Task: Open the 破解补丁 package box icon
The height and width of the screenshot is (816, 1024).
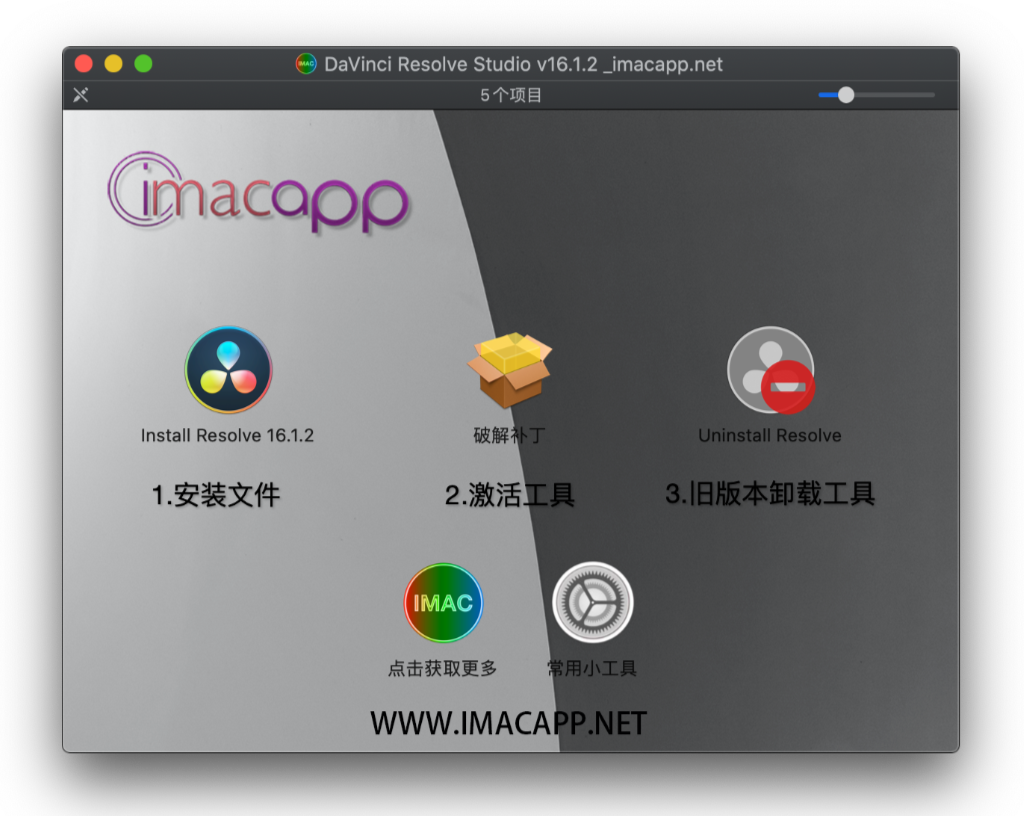Action: 509,370
